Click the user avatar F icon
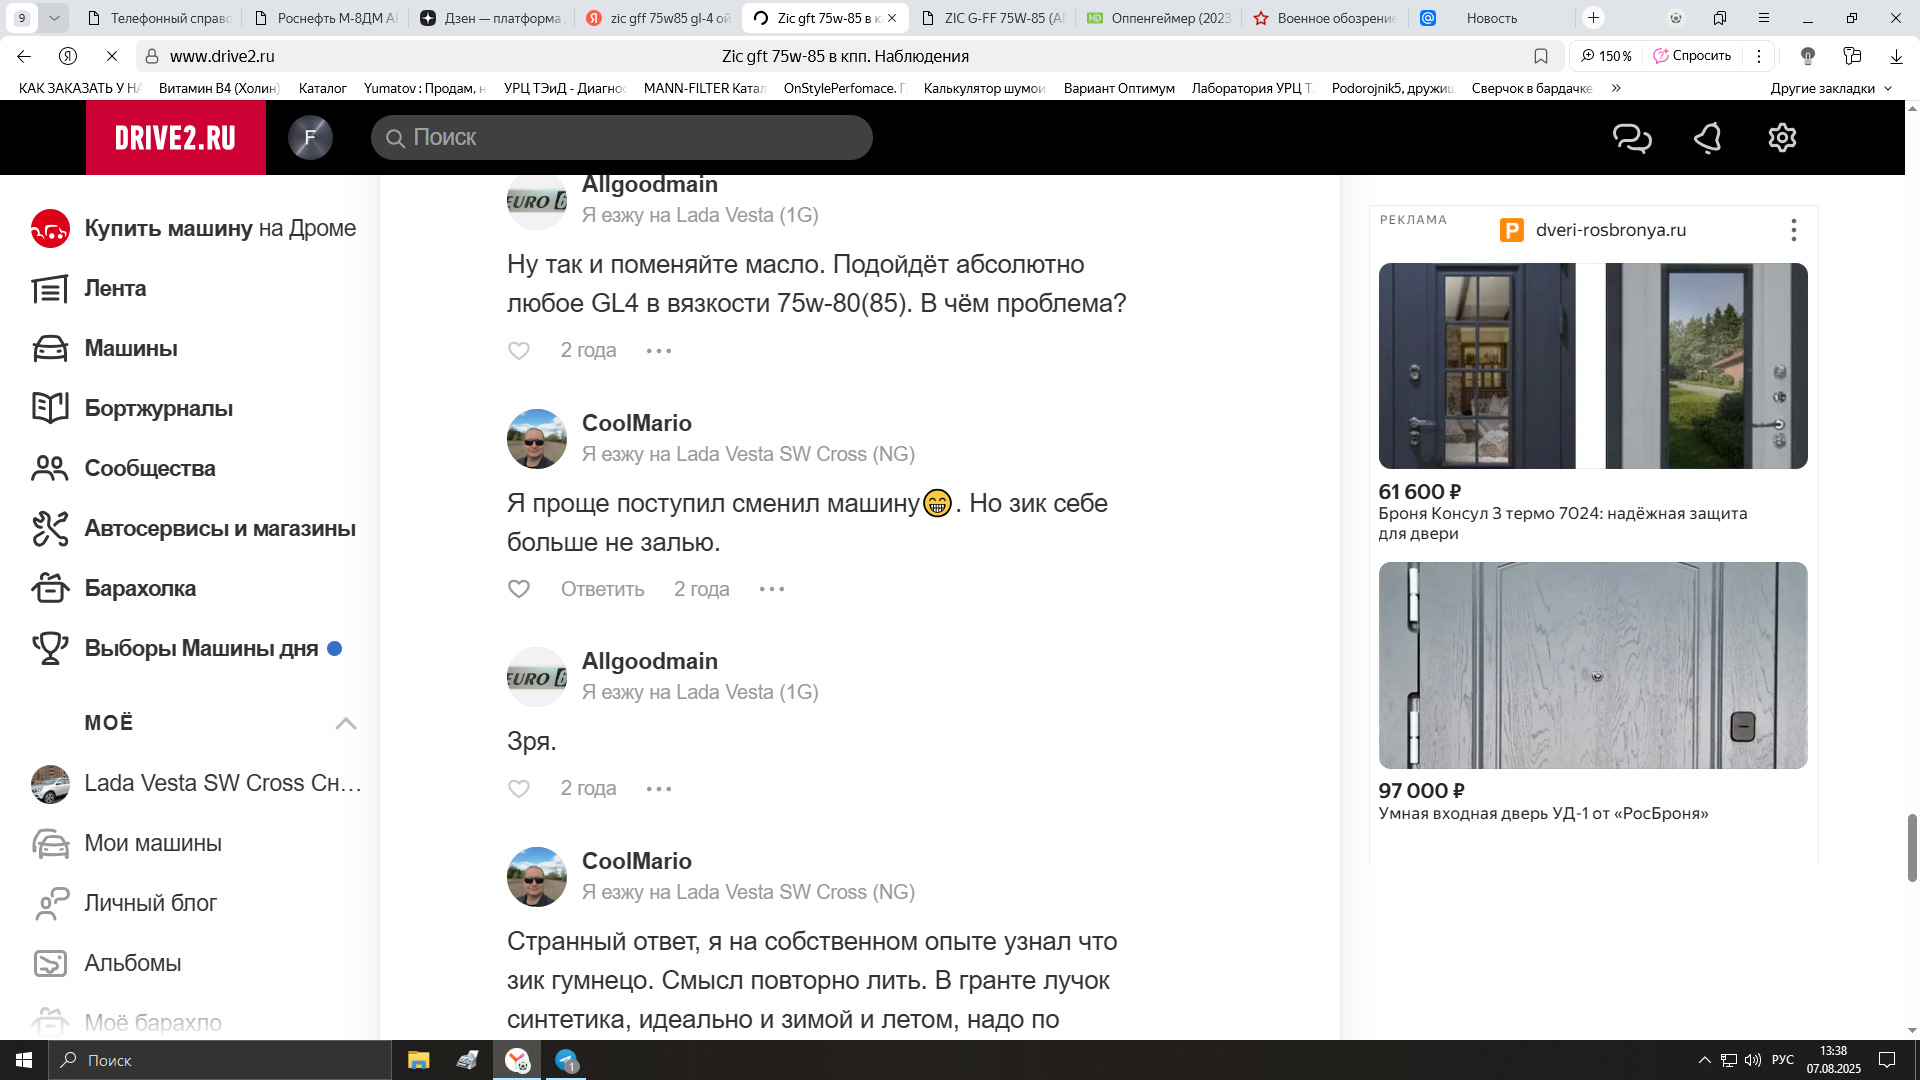 310,137
